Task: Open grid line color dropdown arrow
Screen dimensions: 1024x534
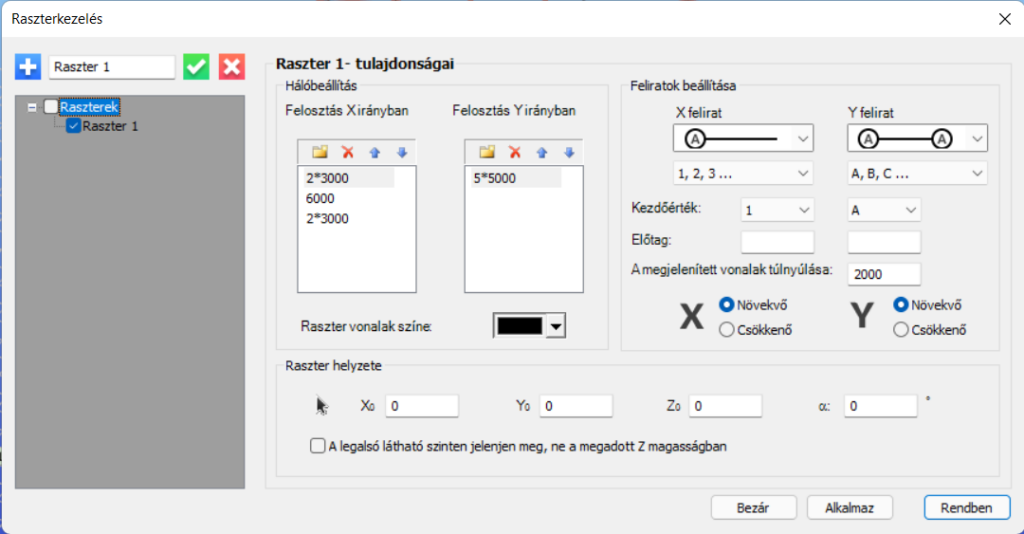Action: [556, 326]
